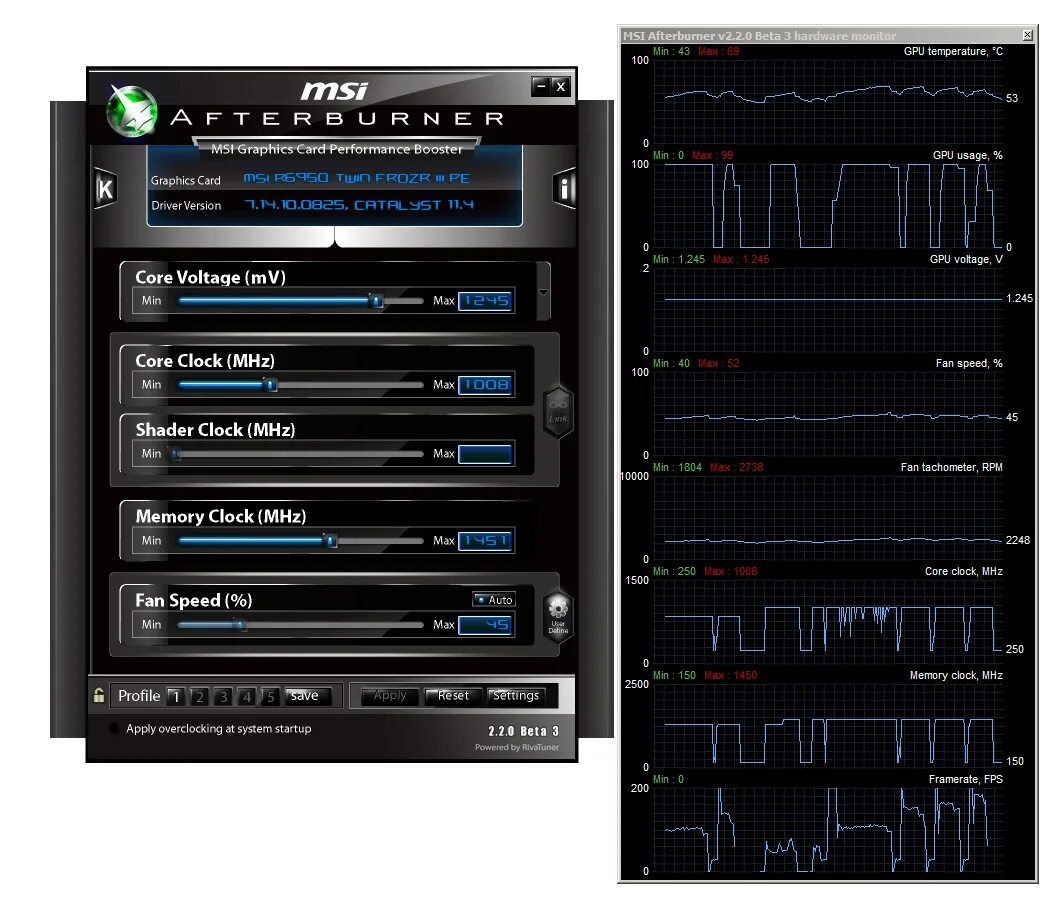Open the fan User Define gear icon
The width and height of the screenshot is (1048, 902).
(558, 616)
